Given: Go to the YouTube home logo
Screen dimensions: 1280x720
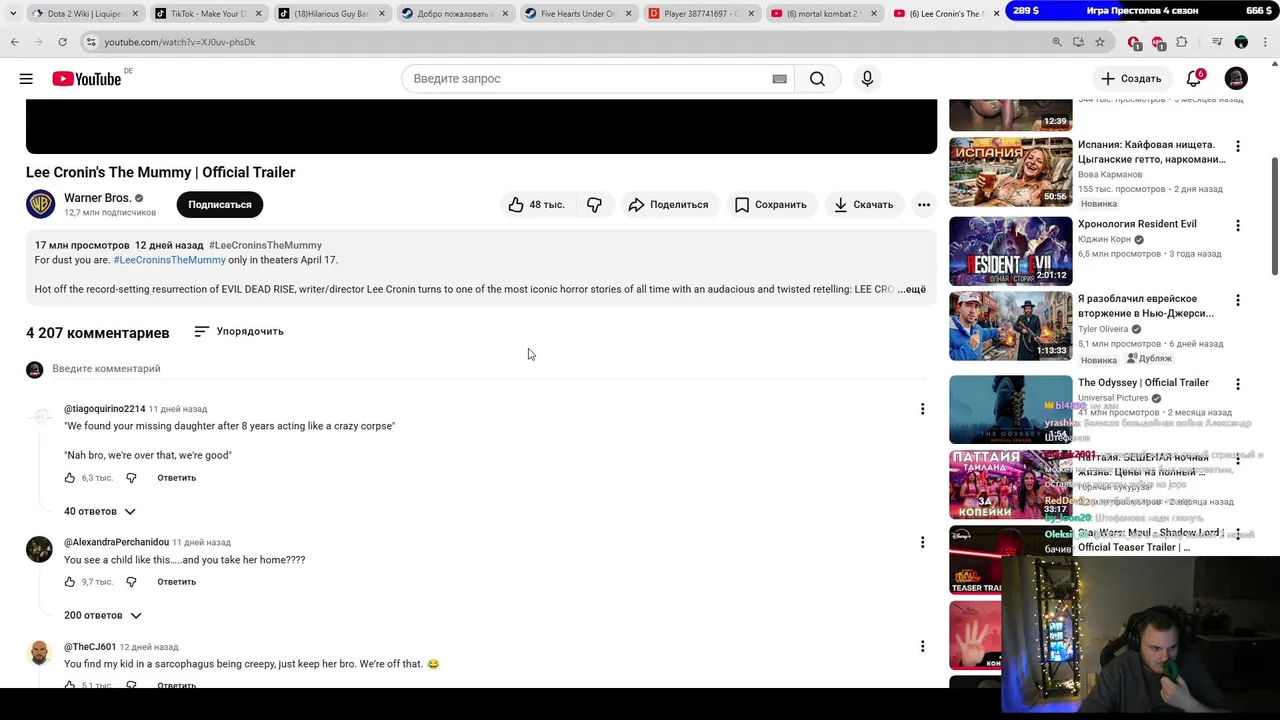Looking at the screenshot, I should pos(87,79).
